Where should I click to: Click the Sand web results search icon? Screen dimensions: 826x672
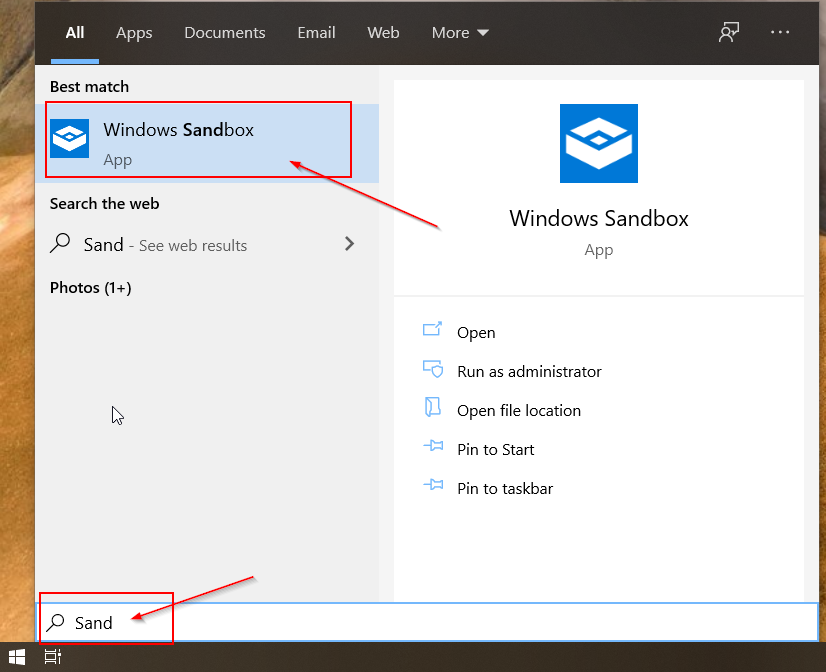(x=60, y=243)
